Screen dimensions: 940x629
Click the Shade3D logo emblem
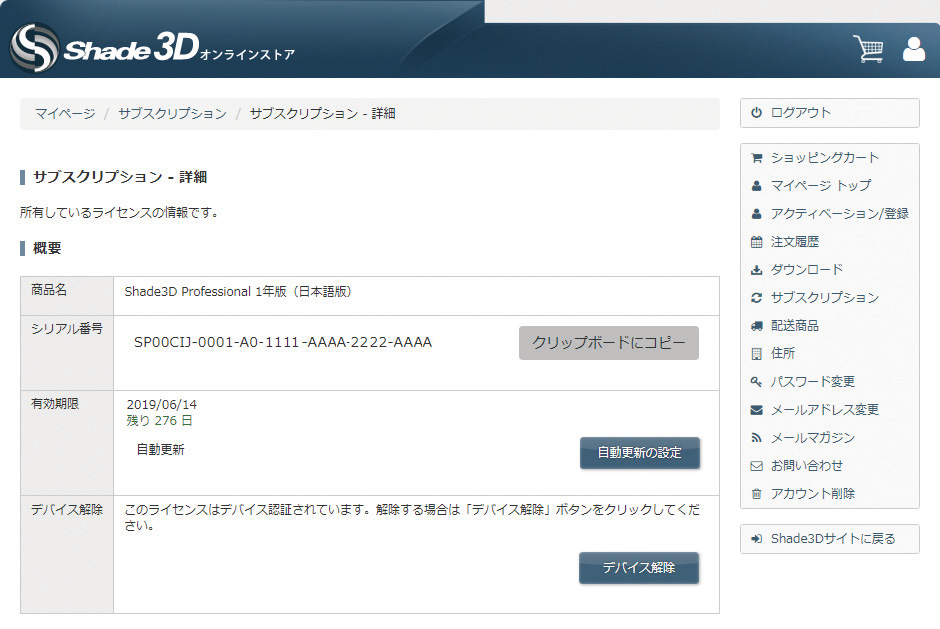34,47
